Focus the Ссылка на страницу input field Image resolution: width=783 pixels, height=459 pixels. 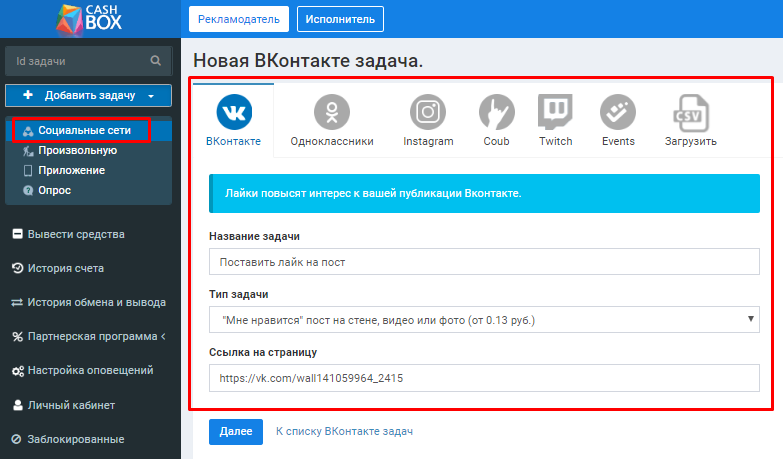(484, 378)
